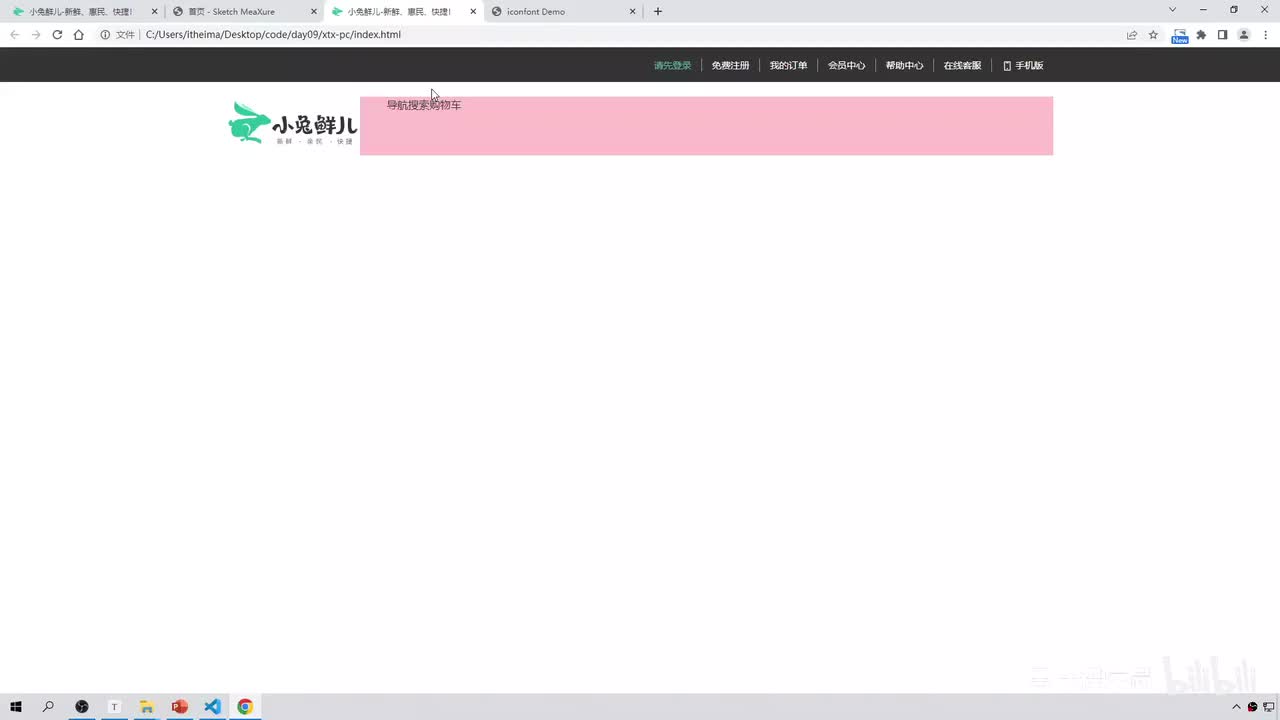Show hidden system tray icons

click(1236, 707)
